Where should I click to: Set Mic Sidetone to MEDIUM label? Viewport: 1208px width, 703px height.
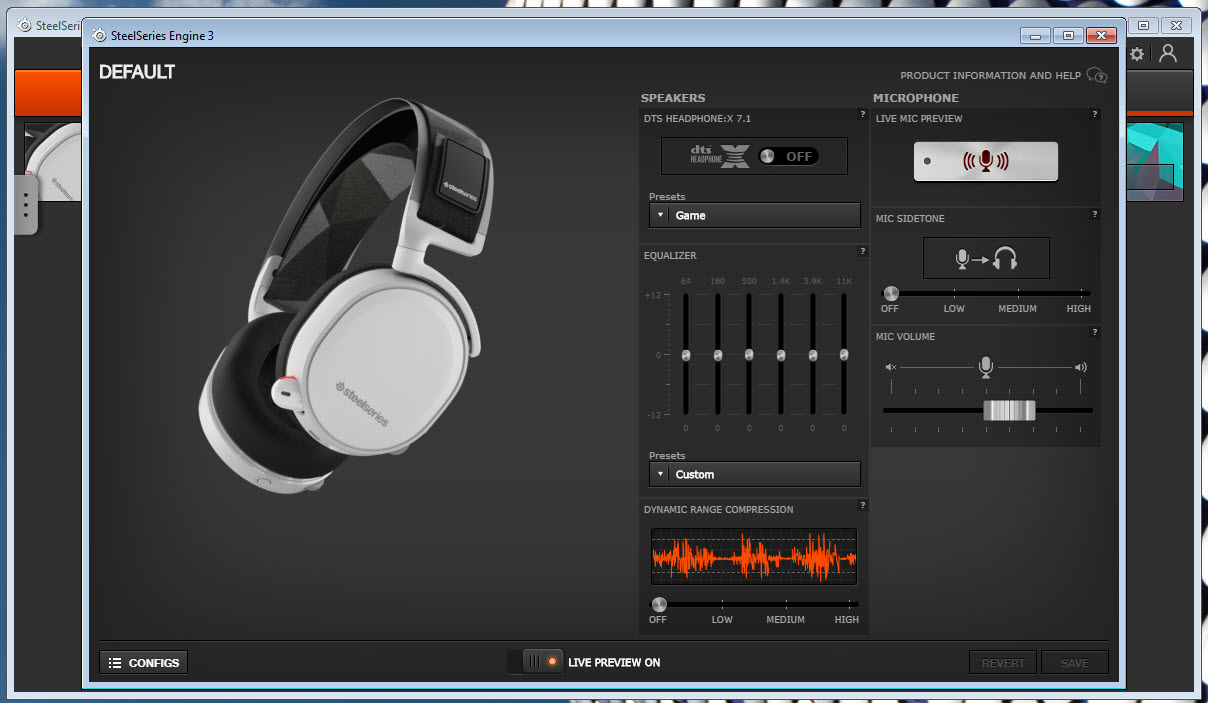[1017, 309]
